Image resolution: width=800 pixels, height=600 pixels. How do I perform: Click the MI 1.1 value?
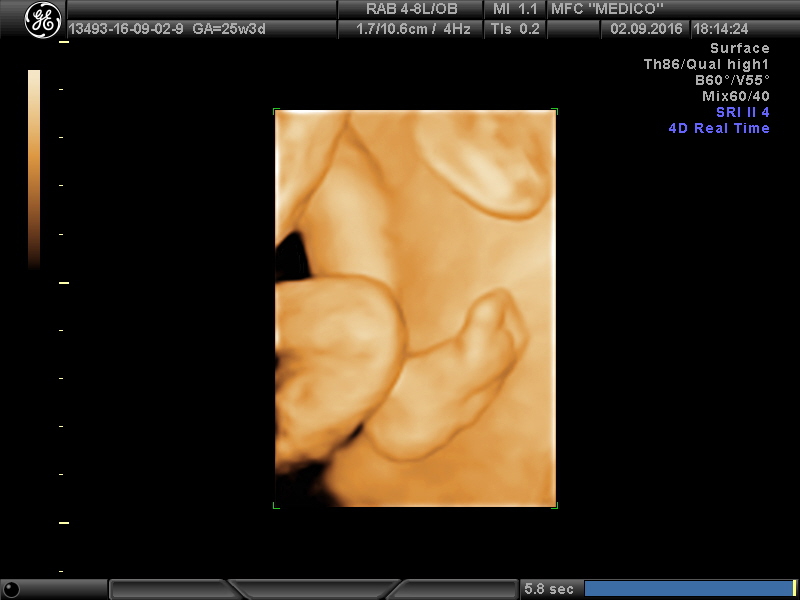(x=514, y=9)
